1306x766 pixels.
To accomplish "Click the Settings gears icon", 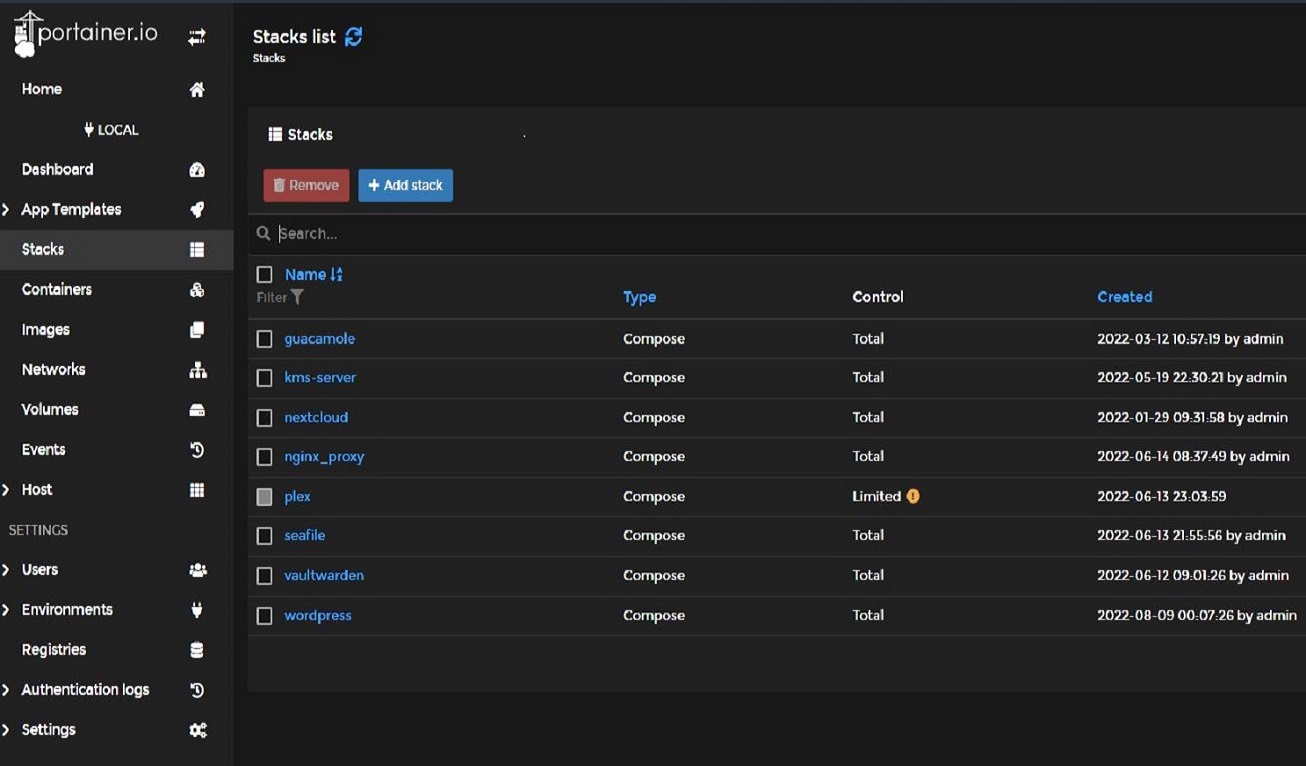I will point(197,729).
